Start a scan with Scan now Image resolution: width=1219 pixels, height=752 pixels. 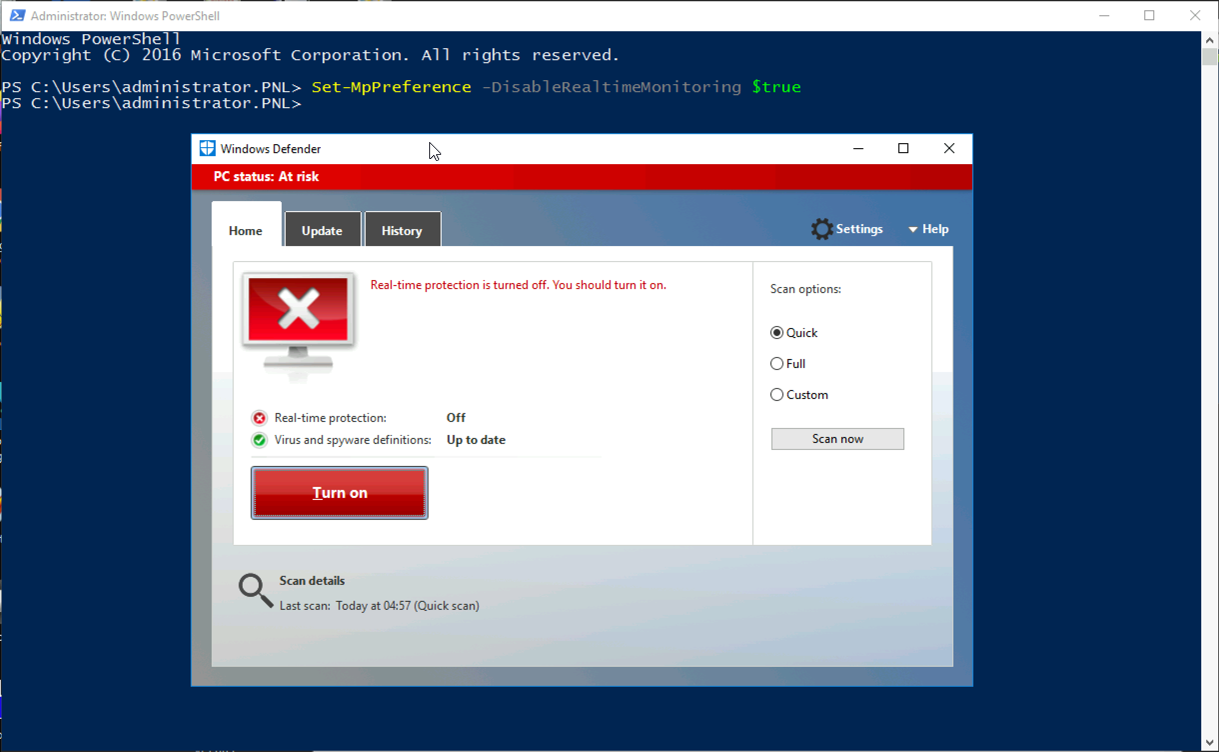point(836,438)
